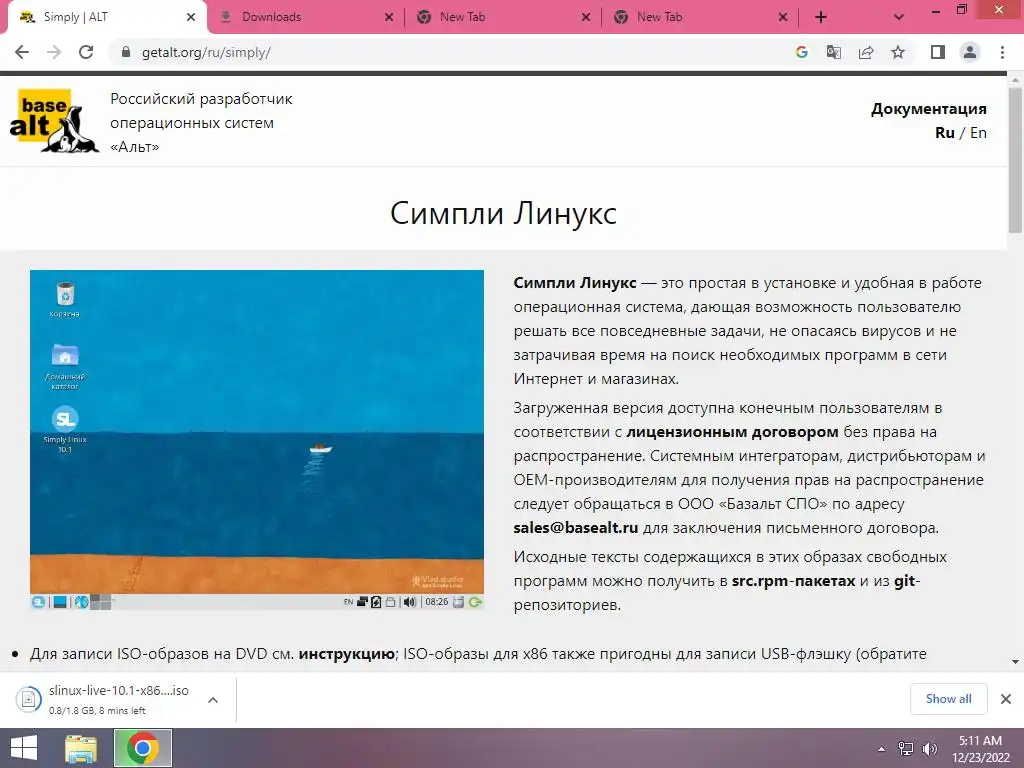Image resolution: width=1024 pixels, height=768 pixels.
Task: Expand the tab search chevron
Action: [x=899, y=18]
